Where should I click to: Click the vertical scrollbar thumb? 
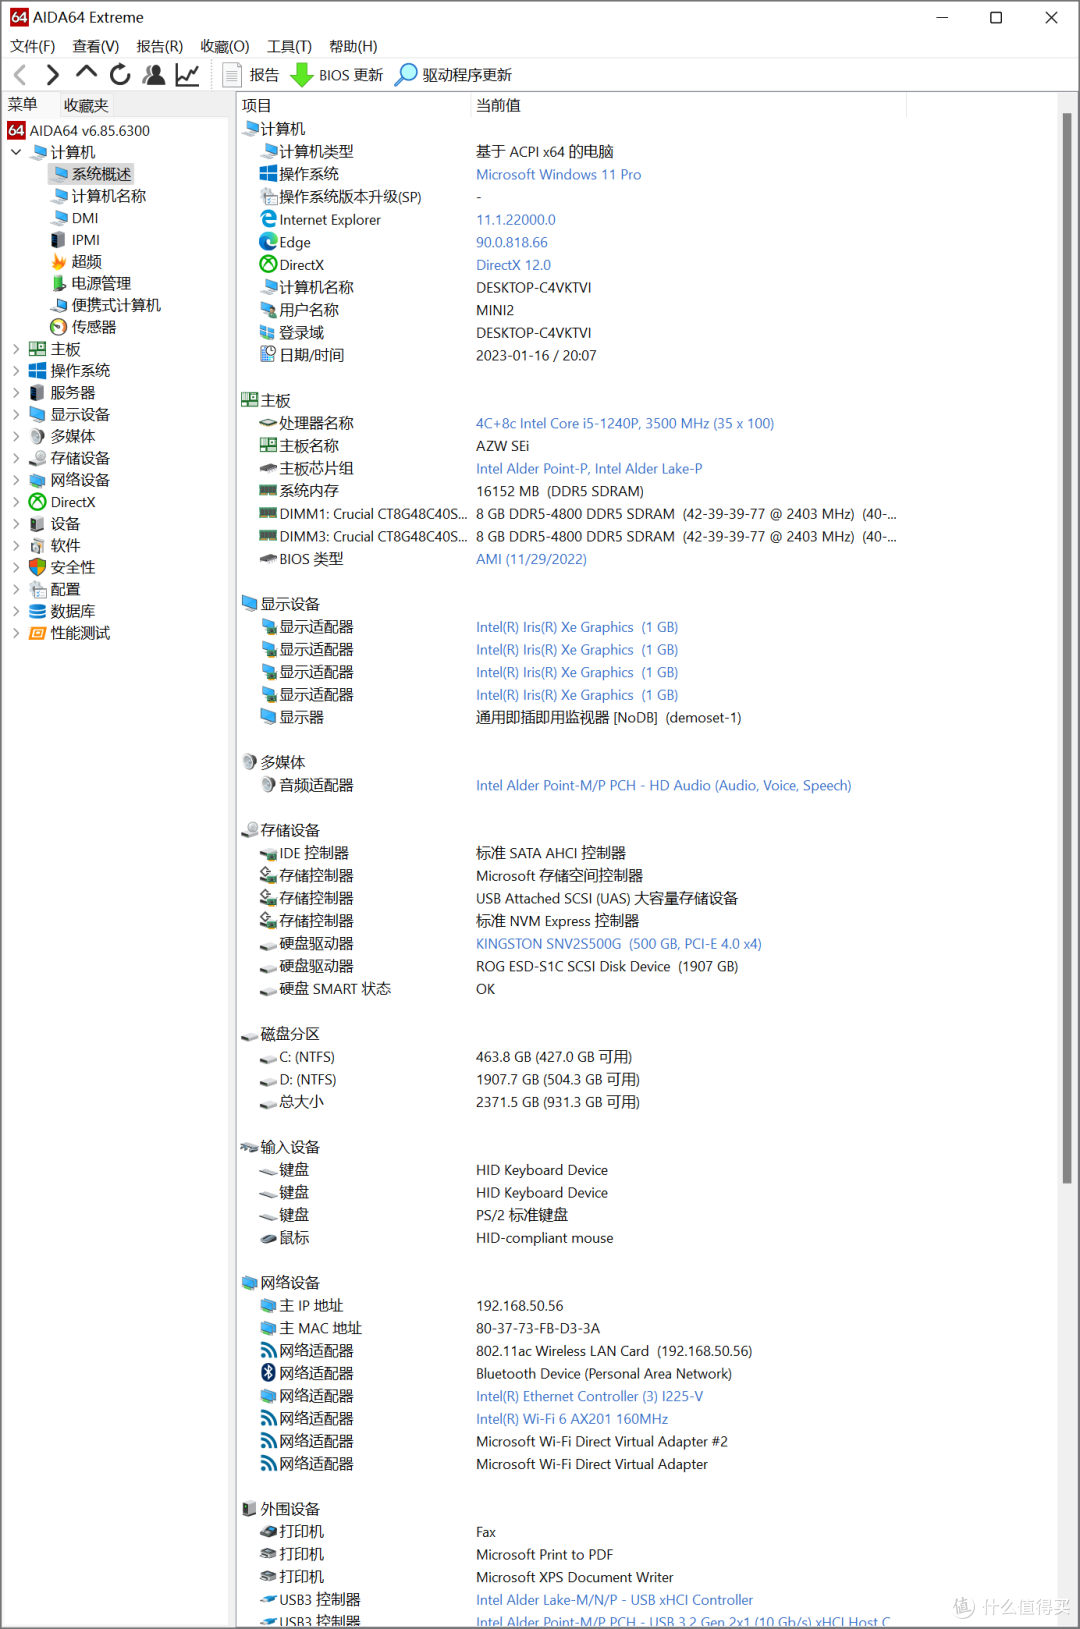pyautogui.click(x=1067, y=648)
